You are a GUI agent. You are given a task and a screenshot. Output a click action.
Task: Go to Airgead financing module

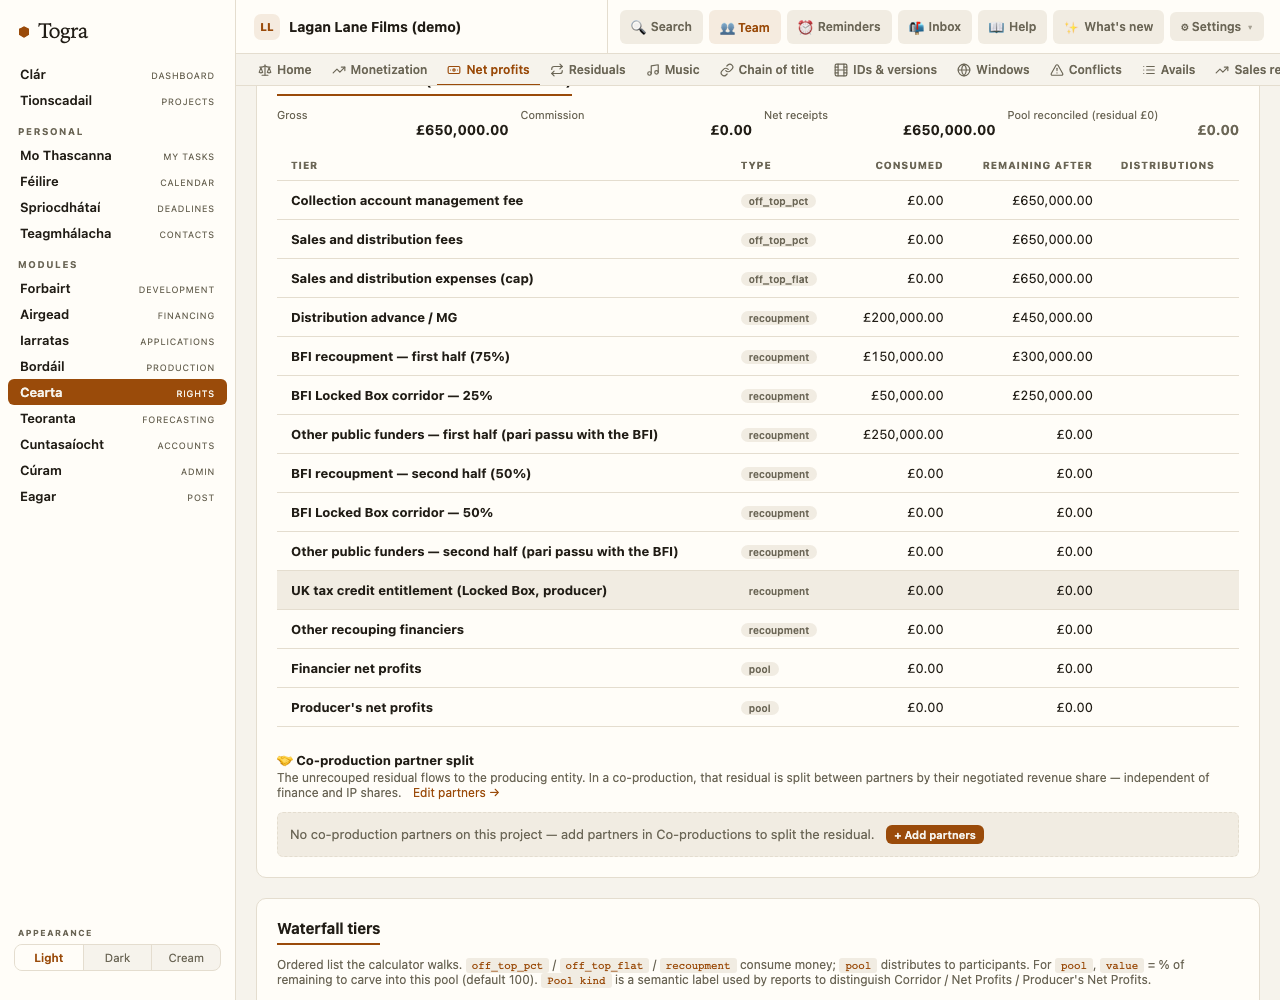tap(117, 315)
